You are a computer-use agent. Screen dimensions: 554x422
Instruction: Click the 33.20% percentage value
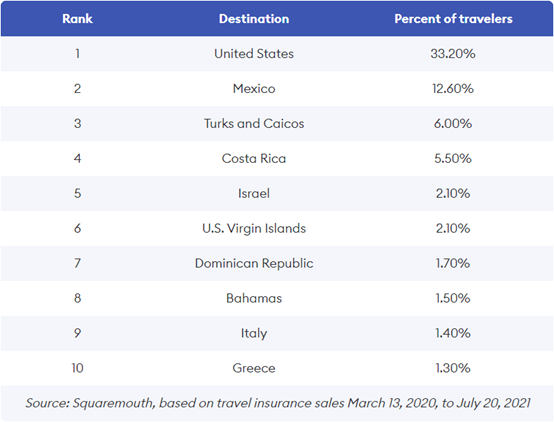coord(453,54)
